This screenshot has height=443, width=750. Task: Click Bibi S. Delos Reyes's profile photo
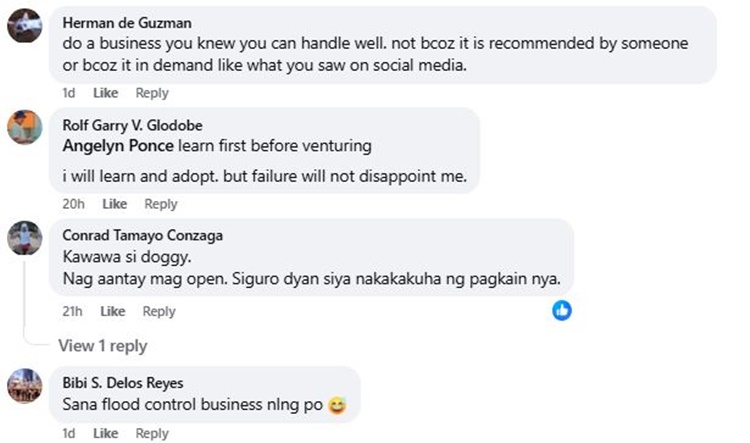[24, 385]
